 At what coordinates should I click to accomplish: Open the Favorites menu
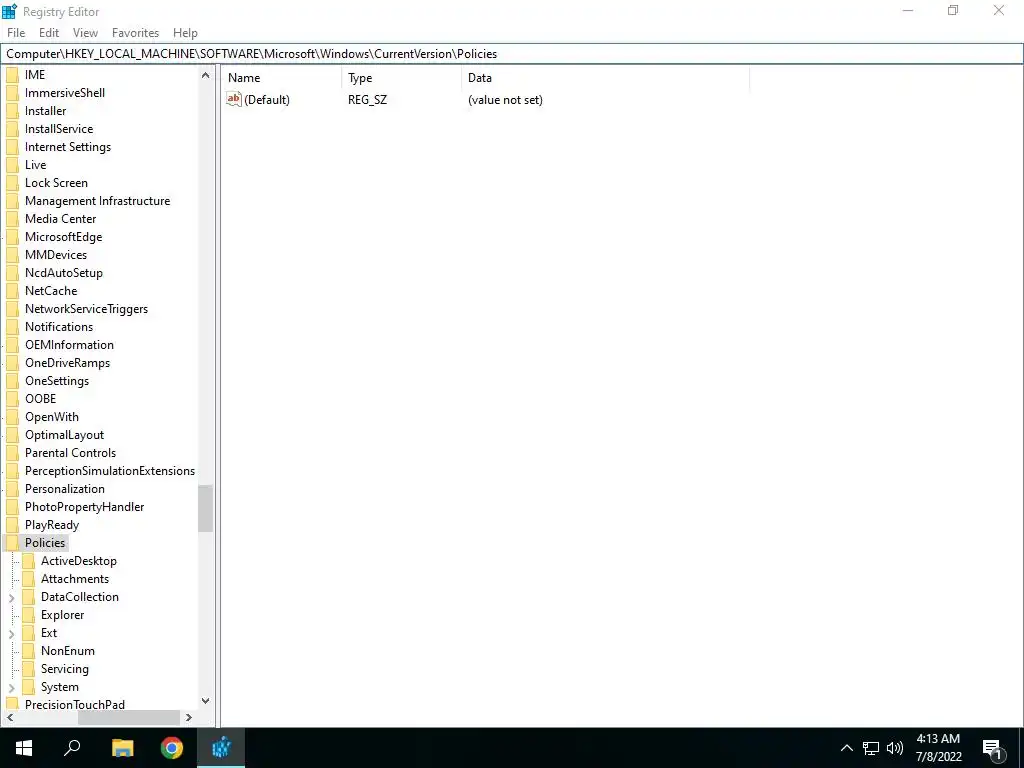pyautogui.click(x=135, y=33)
